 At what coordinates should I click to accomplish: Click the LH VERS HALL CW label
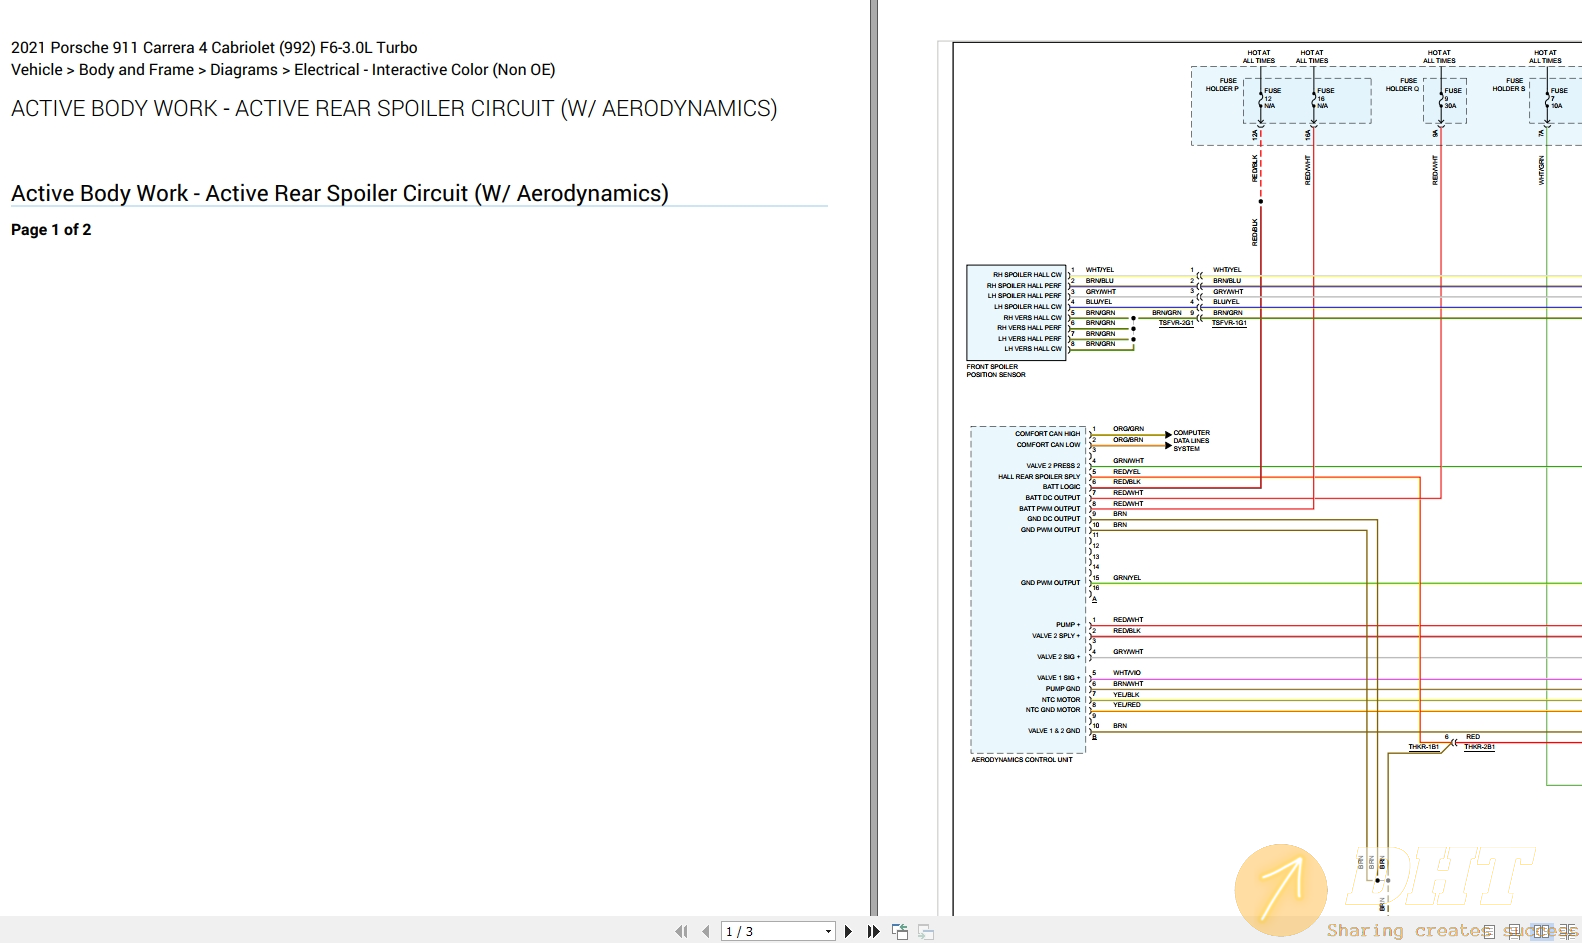click(x=1033, y=349)
